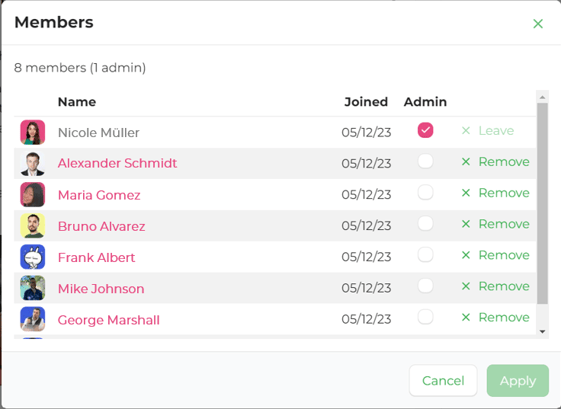Tick the admin checkbox for George Marshall
Image resolution: width=561 pixels, height=409 pixels.
tap(425, 317)
